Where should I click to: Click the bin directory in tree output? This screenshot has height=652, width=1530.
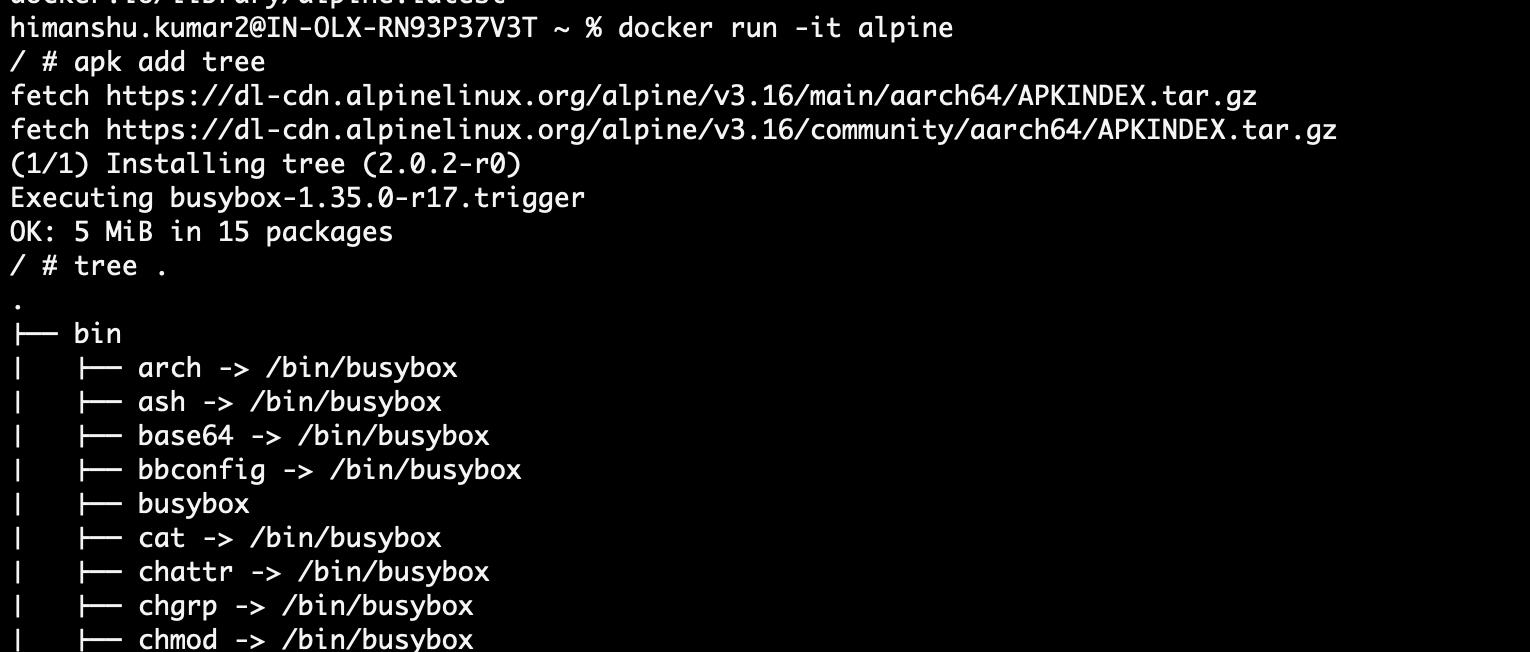point(98,334)
